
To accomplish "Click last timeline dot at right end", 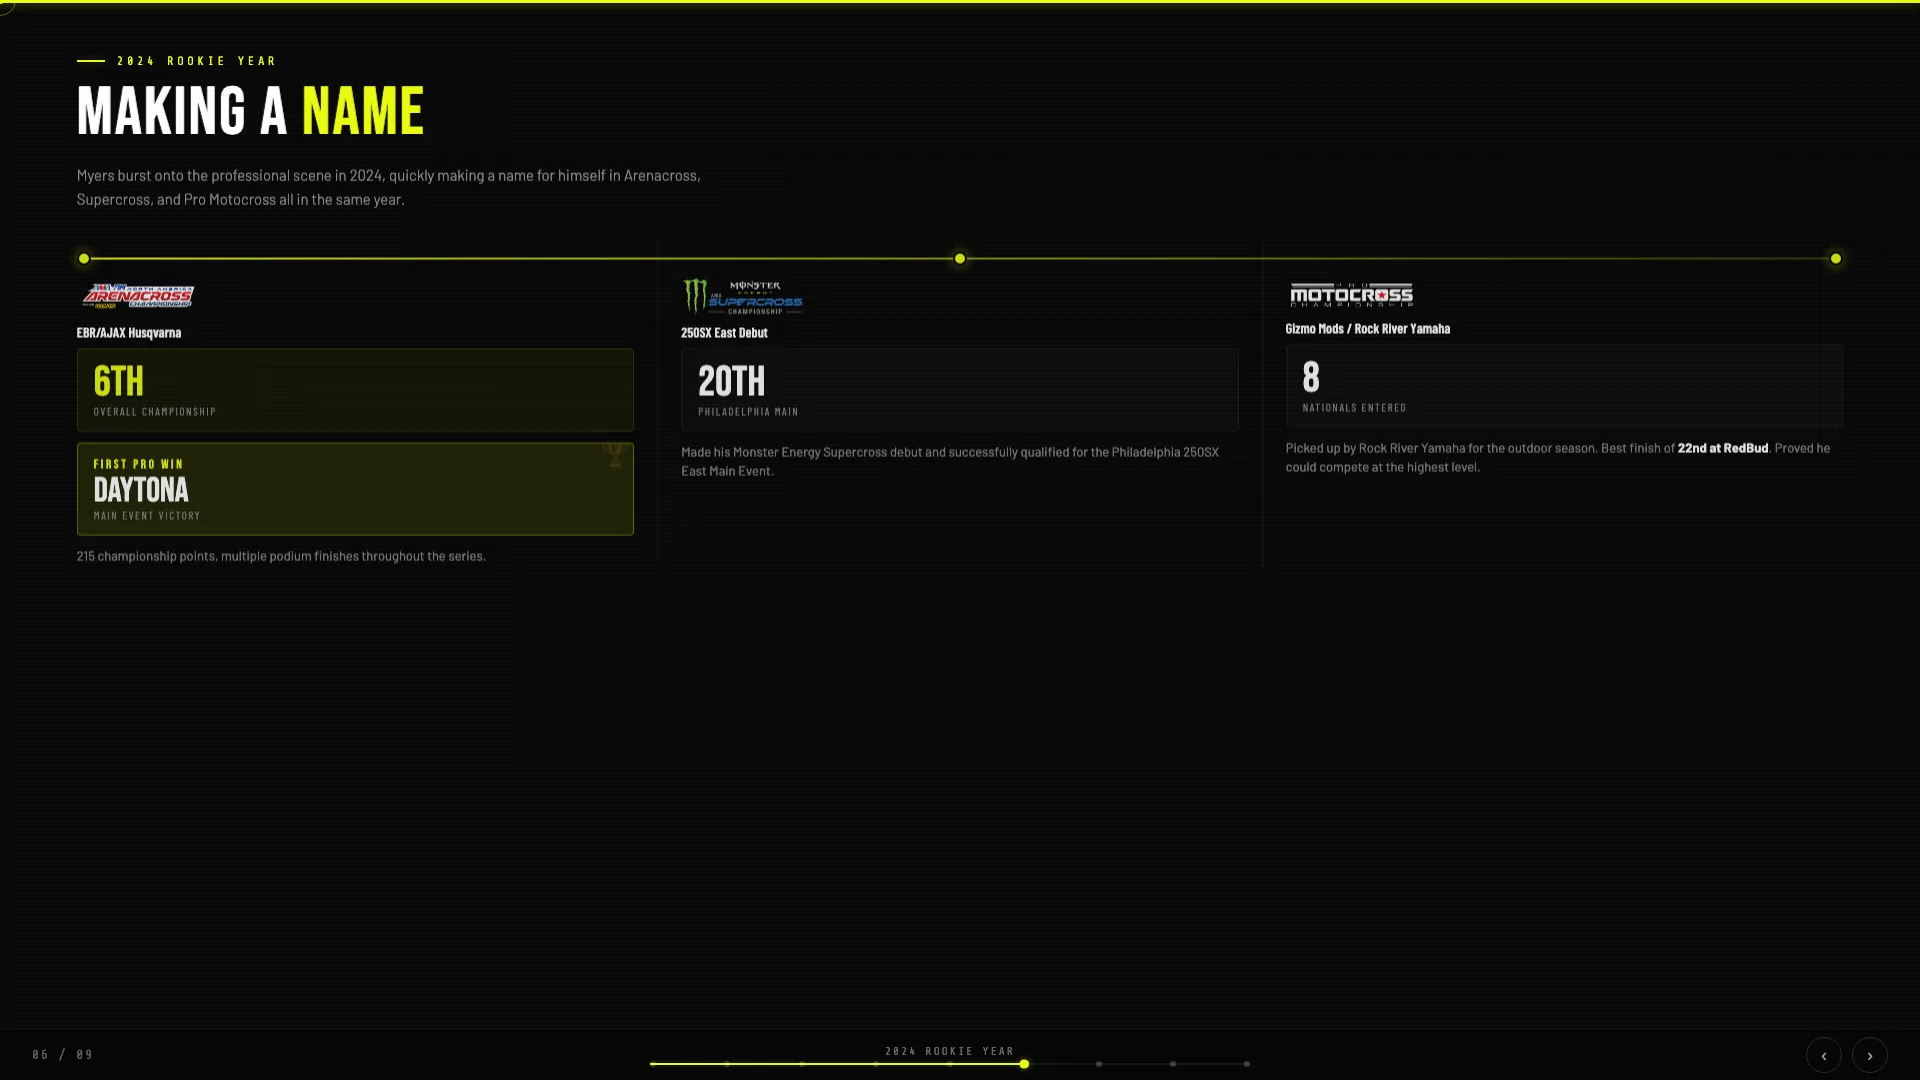I will pos(1835,259).
